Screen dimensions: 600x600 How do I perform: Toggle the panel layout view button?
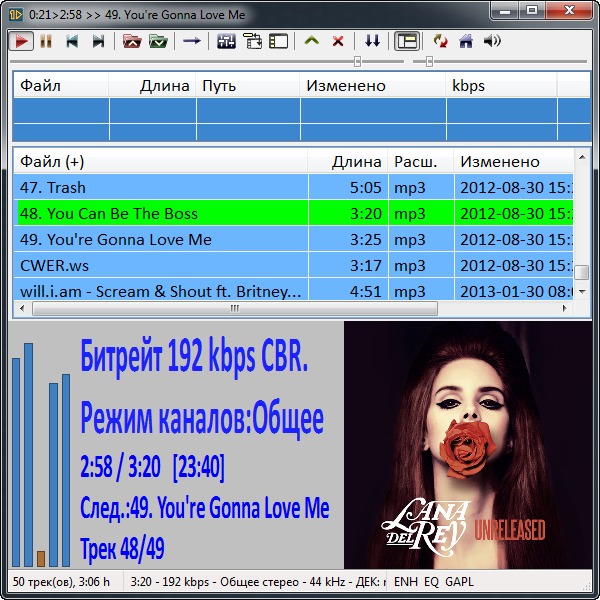tap(406, 41)
